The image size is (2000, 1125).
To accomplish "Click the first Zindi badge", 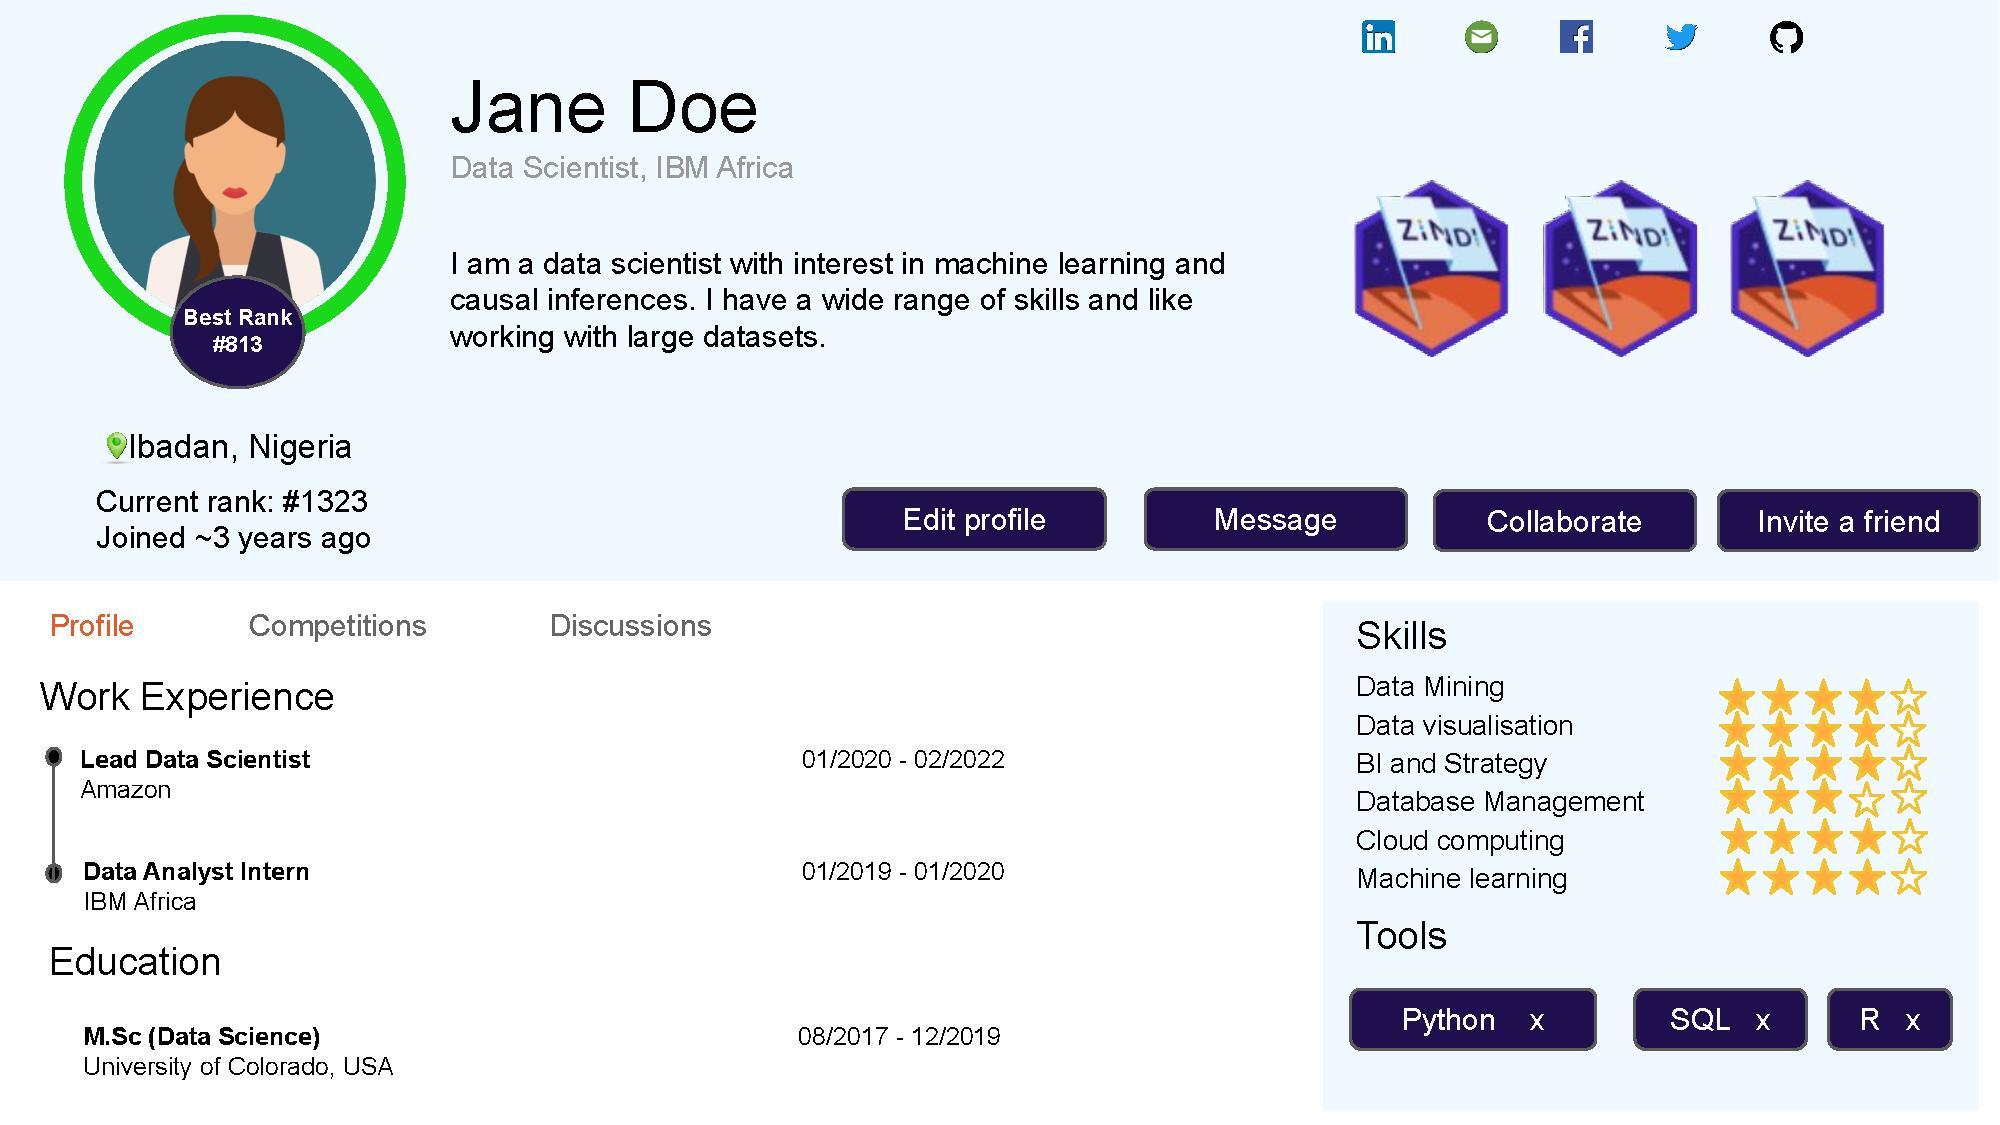I will 1431,268.
